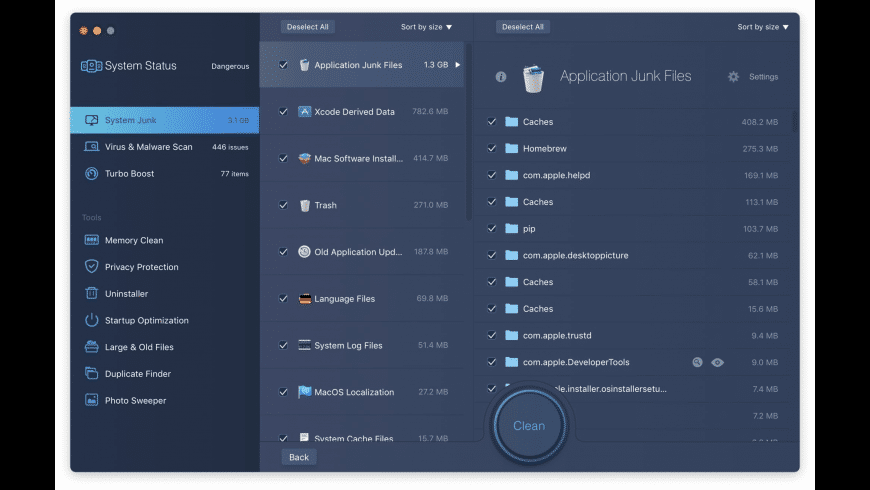Open Virus & Malware Scan section
This screenshot has width=870, height=490.
[165, 147]
